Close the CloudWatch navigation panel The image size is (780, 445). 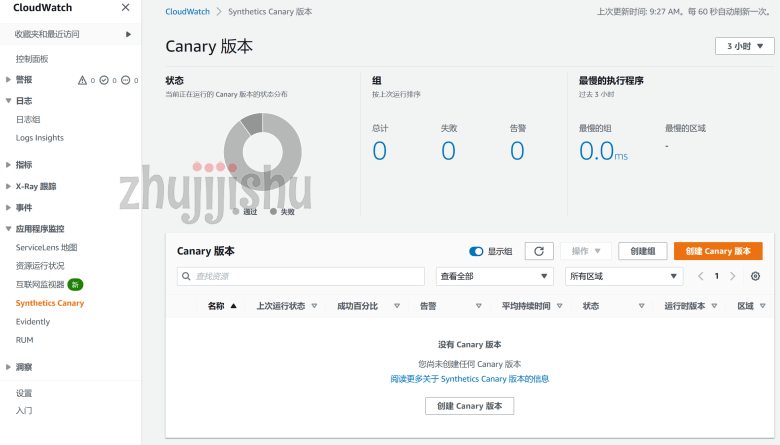(x=125, y=7)
